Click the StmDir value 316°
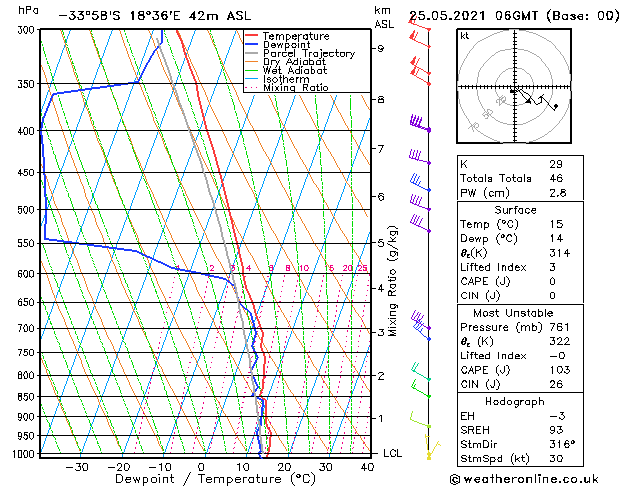629x486 pixels. click(x=562, y=444)
